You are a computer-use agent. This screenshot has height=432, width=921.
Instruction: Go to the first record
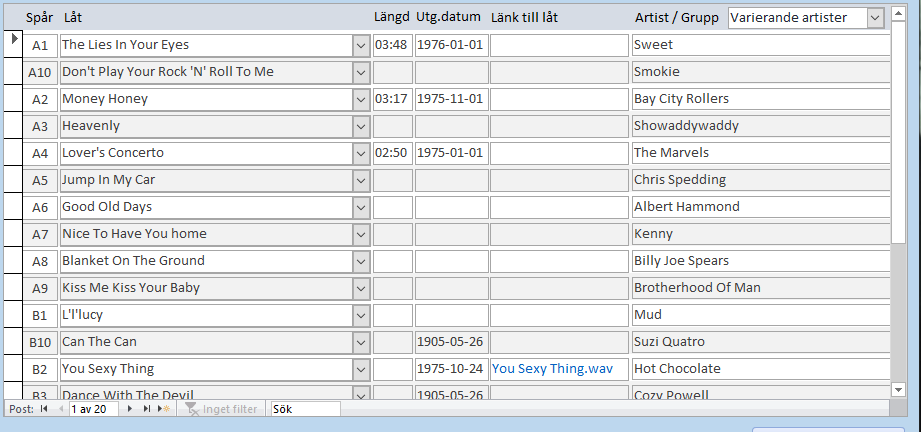pyautogui.click(x=43, y=409)
